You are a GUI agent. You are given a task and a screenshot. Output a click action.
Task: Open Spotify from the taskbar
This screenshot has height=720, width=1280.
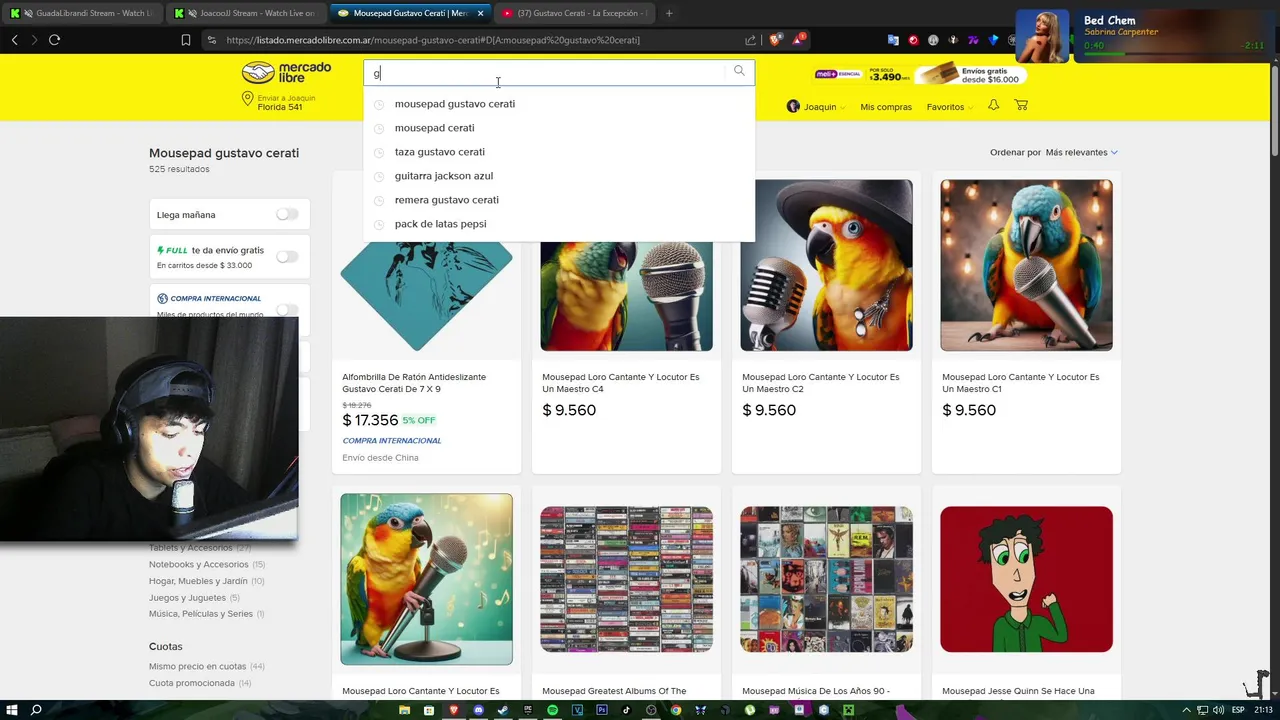click(552, 710)
